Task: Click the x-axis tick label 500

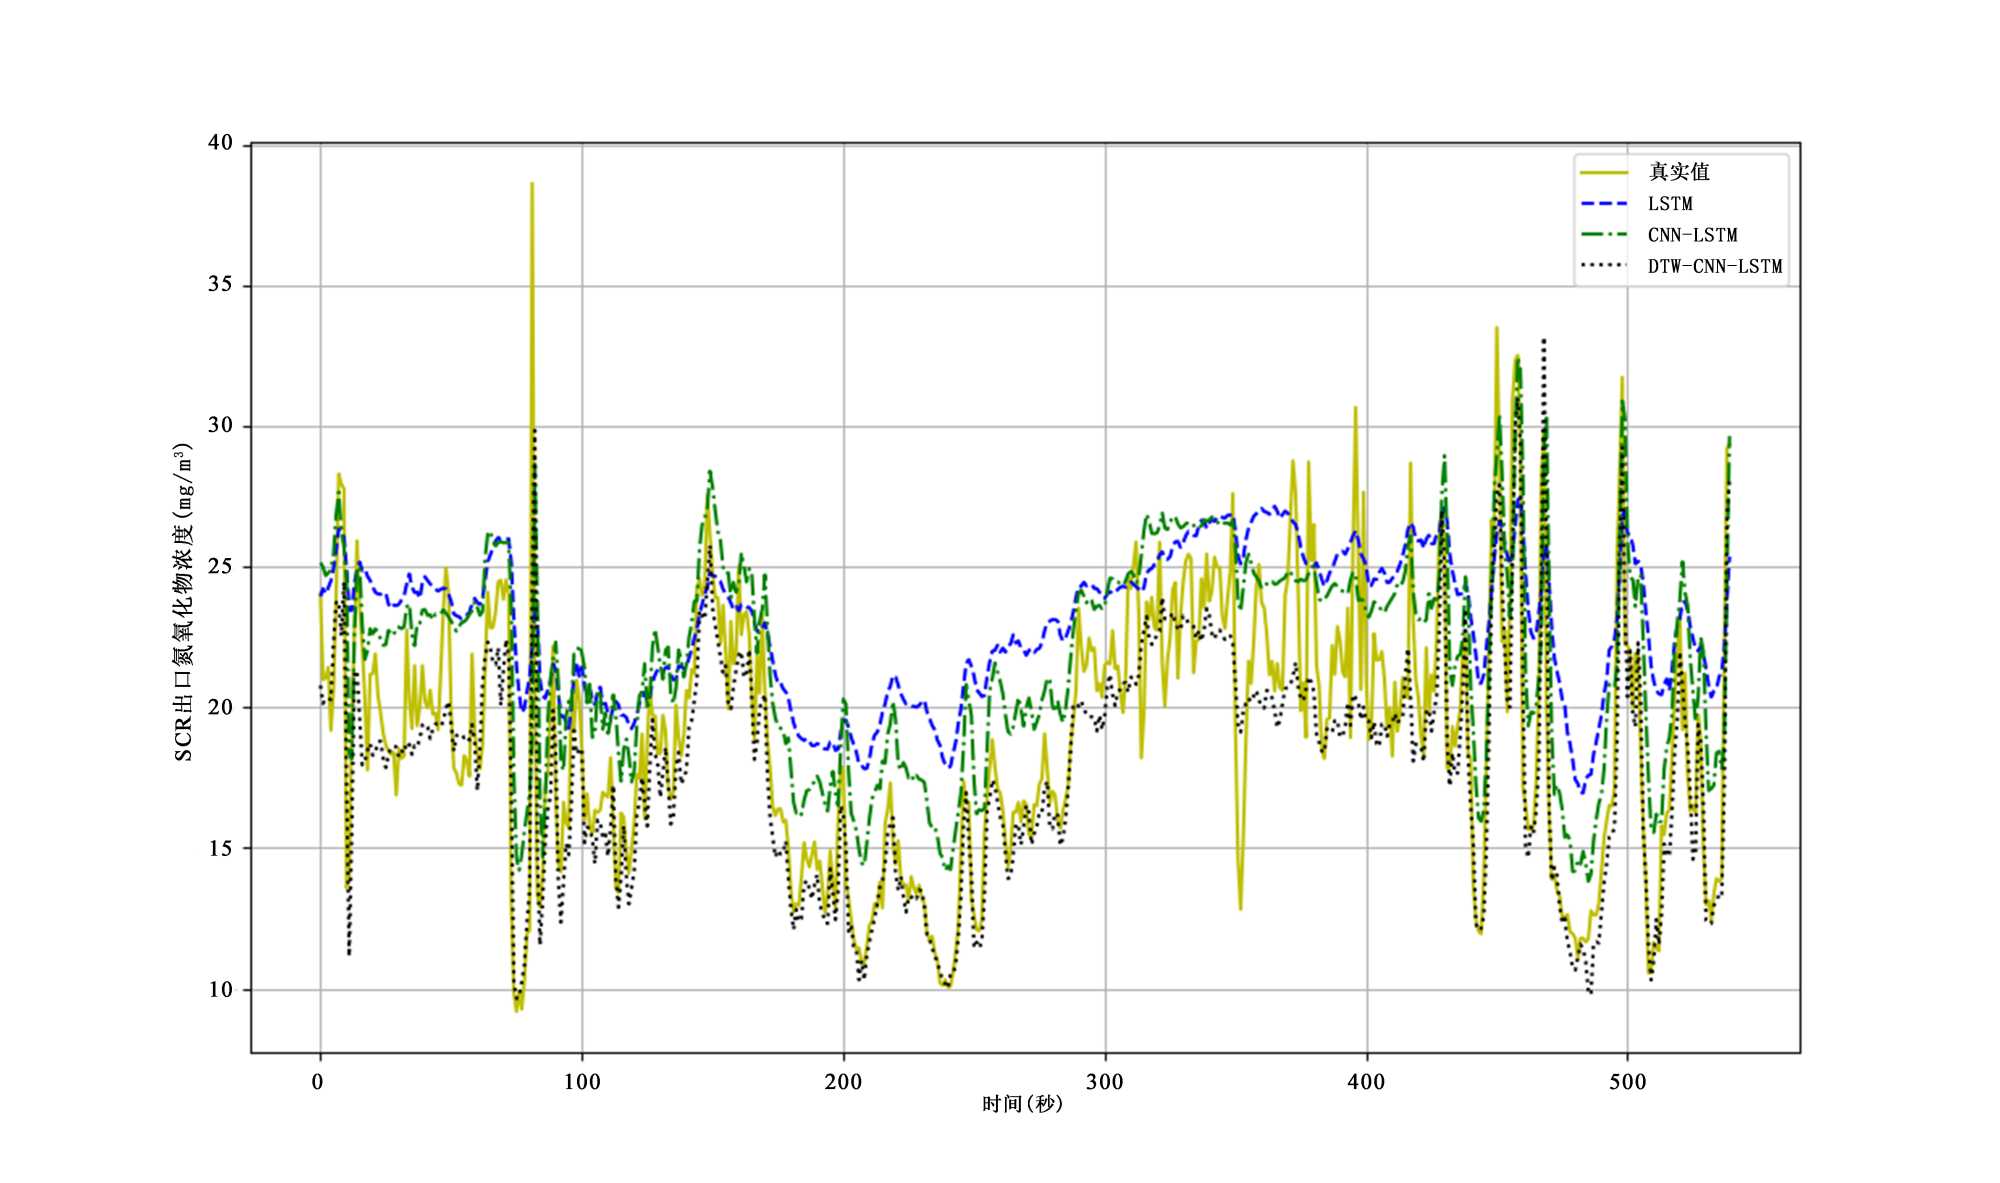Action: coord(1627,1082)
